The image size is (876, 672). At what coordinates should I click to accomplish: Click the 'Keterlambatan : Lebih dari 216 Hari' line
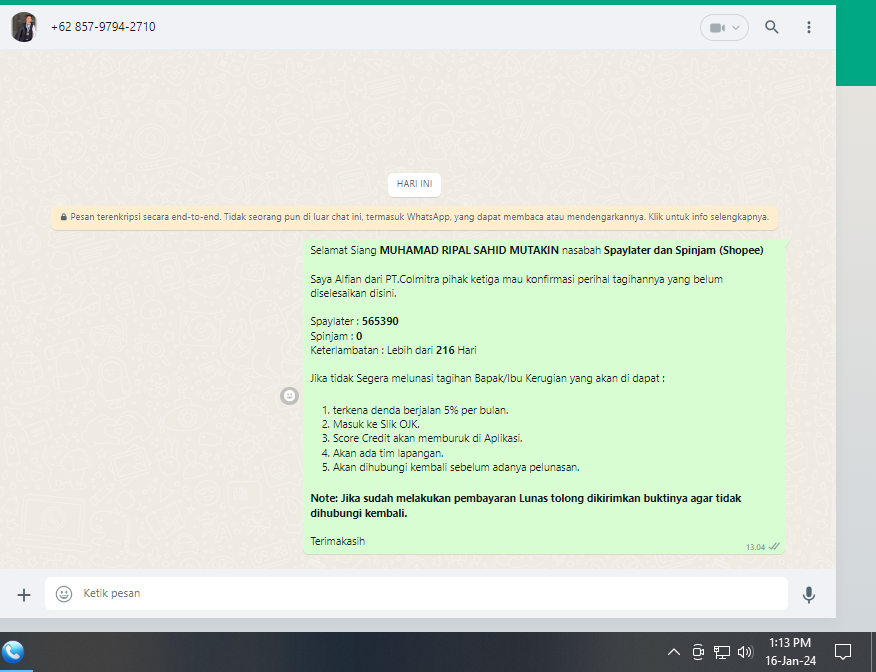coord(393,350)
